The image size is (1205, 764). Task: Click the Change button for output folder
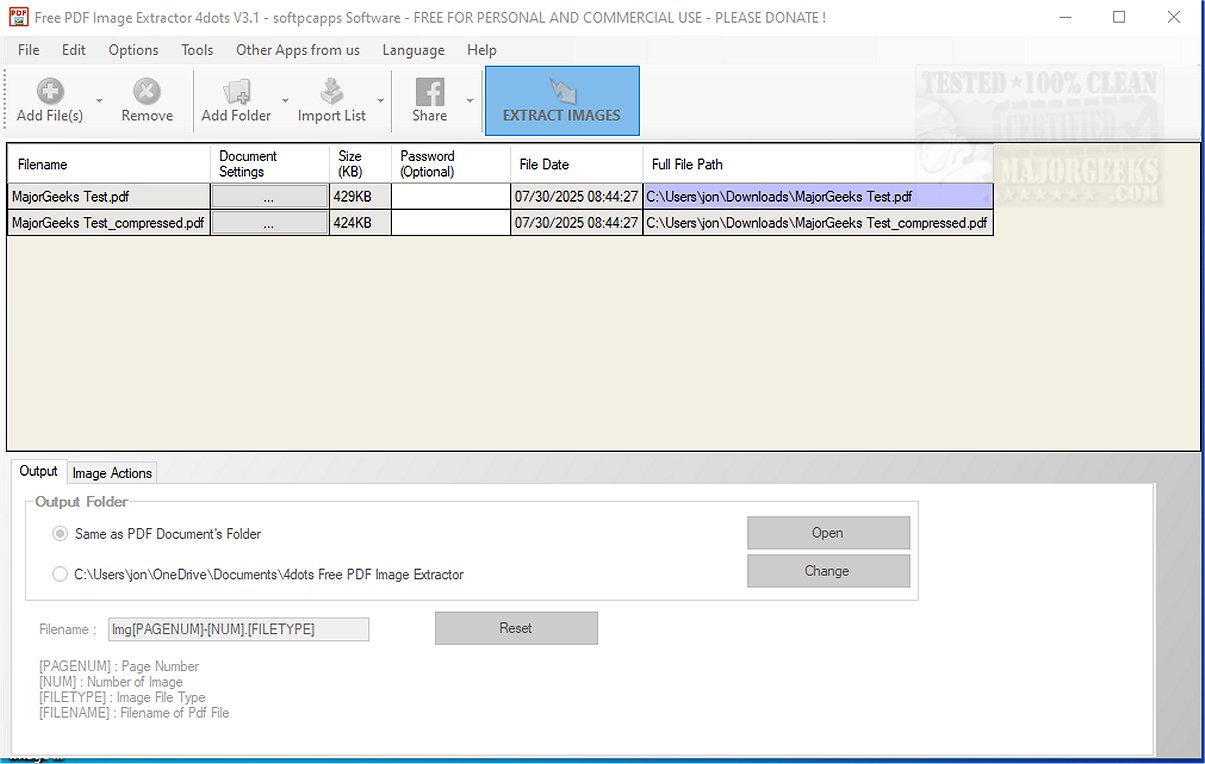827,570
